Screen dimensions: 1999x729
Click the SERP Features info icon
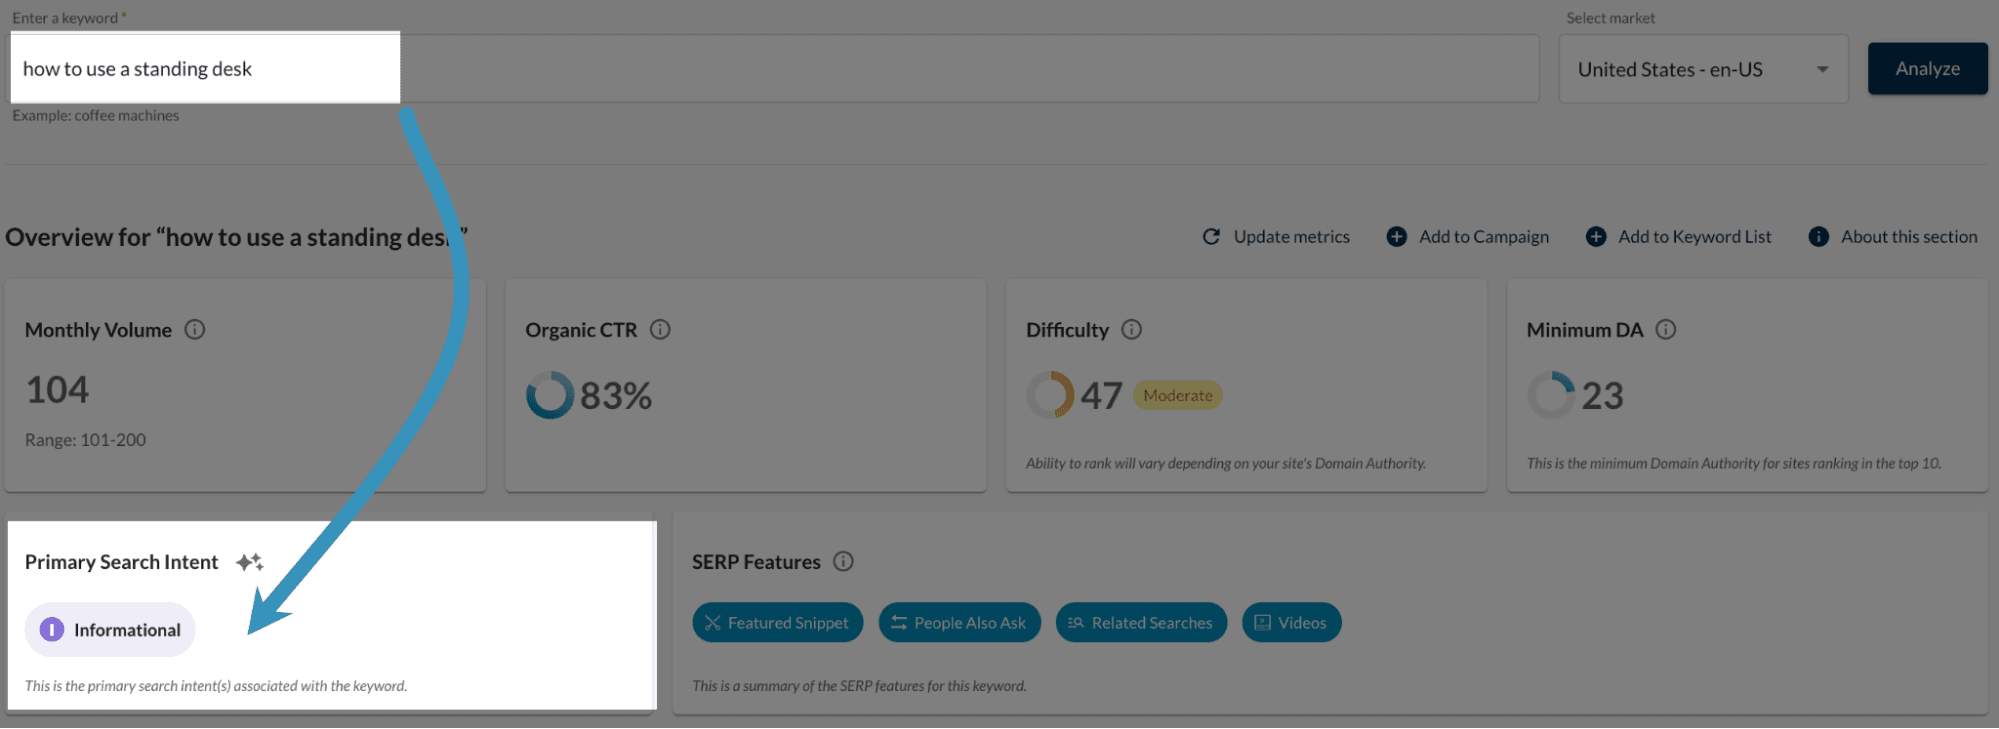843,562
